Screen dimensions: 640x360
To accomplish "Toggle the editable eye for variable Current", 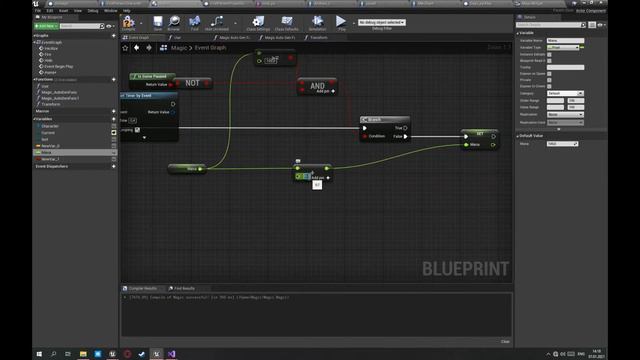I will [x=114, y=133].
